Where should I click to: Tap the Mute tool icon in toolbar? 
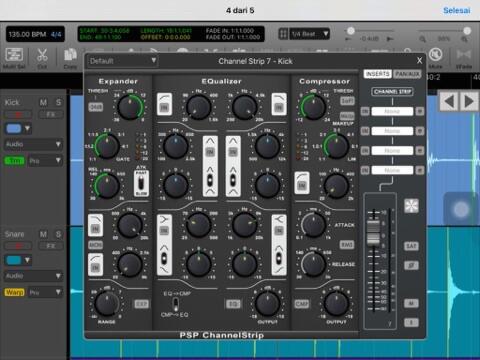click(435, 54)
